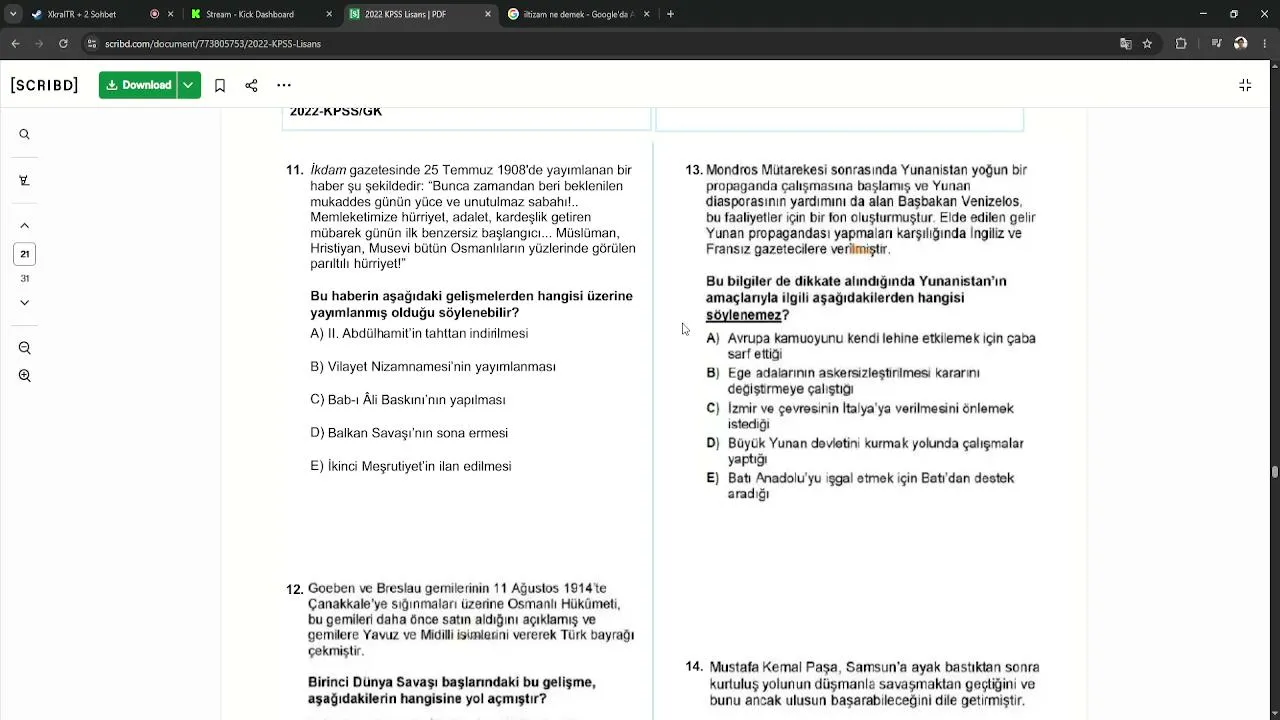
Task: Click question 13 option C about İzmir ve çevresinin
Action: (x=860, y=416)
